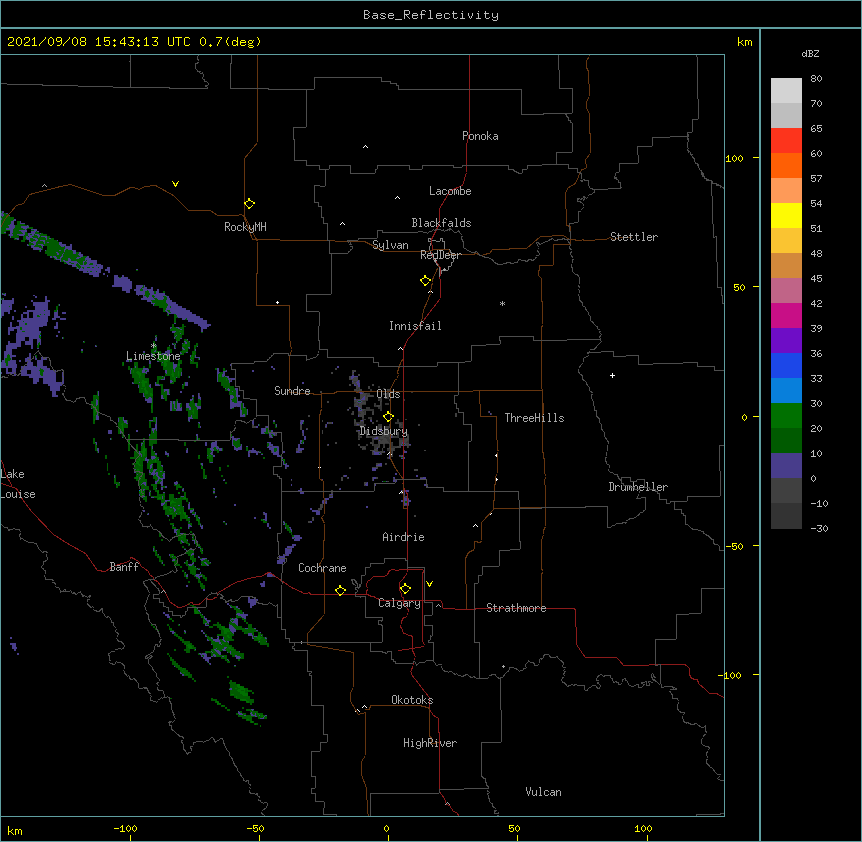Click the RedDeer city label

(x=440, y=255)
